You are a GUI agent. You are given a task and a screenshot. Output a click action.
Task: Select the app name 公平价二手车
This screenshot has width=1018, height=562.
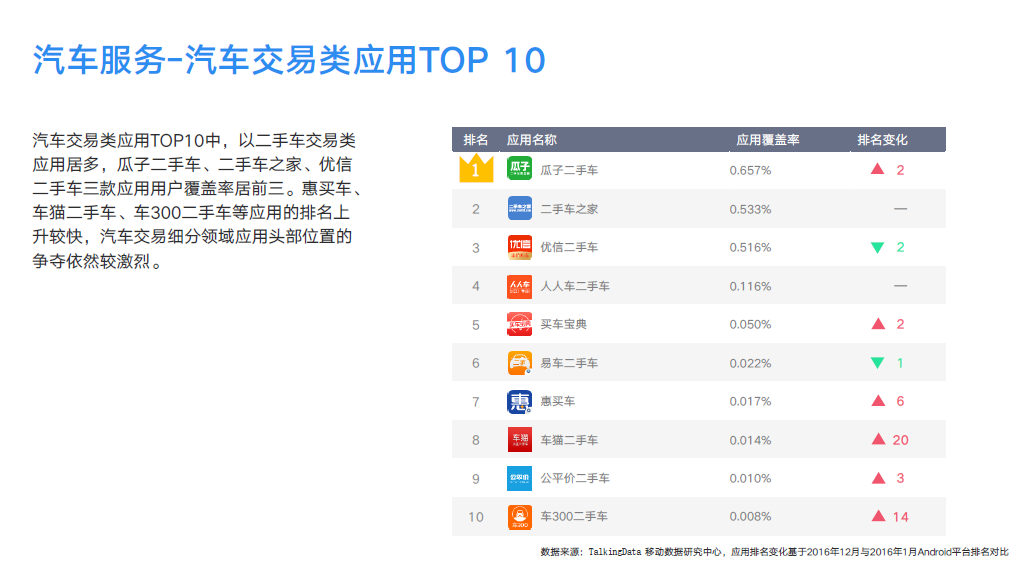click(x=575, y=478)
